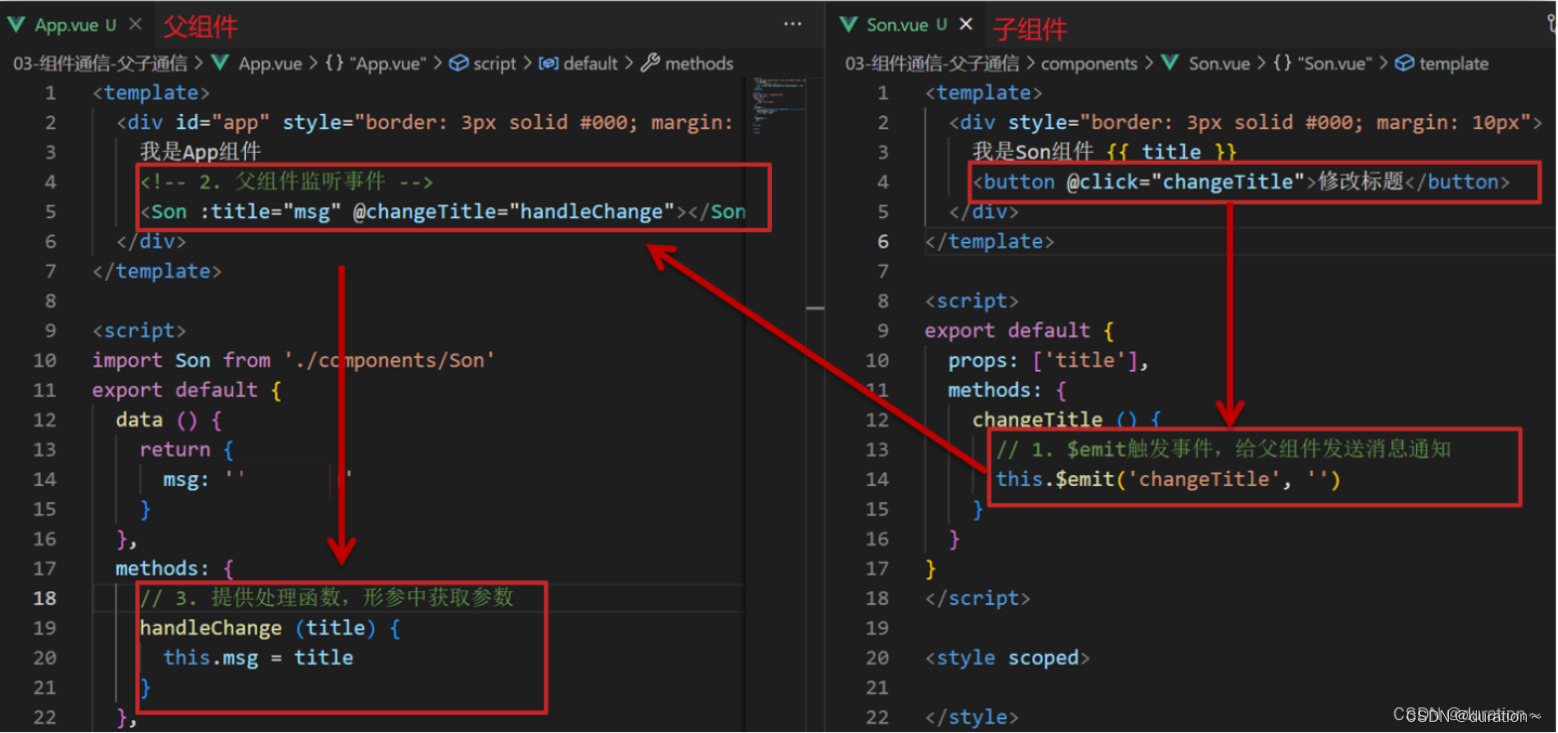Click line number 5 in App.vue gutter

(x=50, y=212)
